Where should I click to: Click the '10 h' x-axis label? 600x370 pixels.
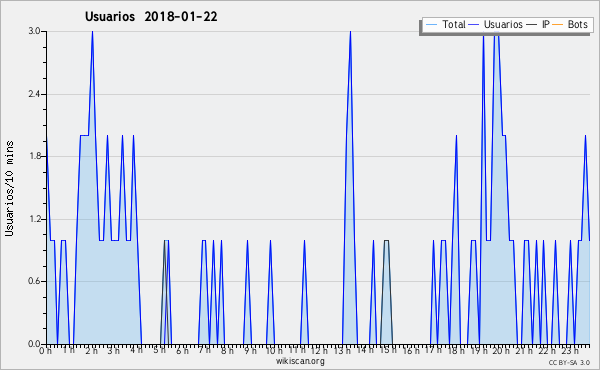click(274, 351)
